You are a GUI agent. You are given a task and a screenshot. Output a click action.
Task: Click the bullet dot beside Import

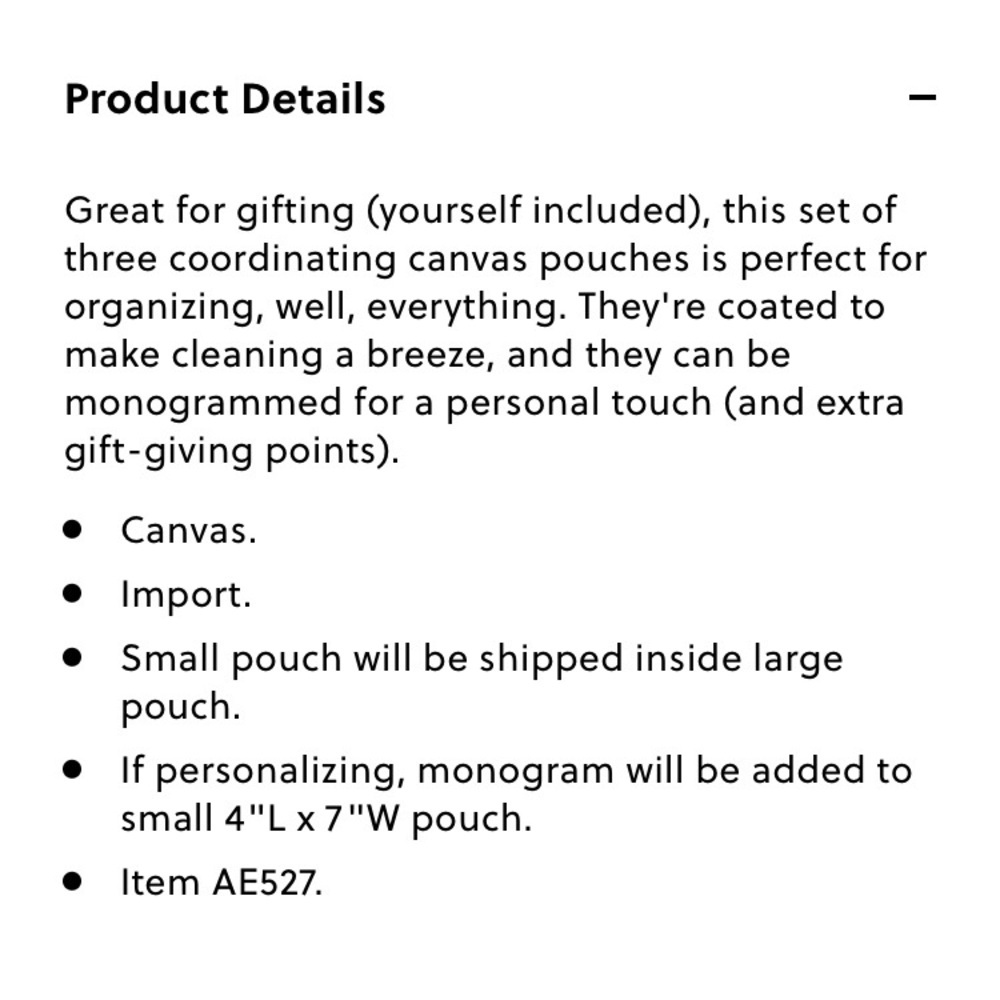click(x=73, y=594)
